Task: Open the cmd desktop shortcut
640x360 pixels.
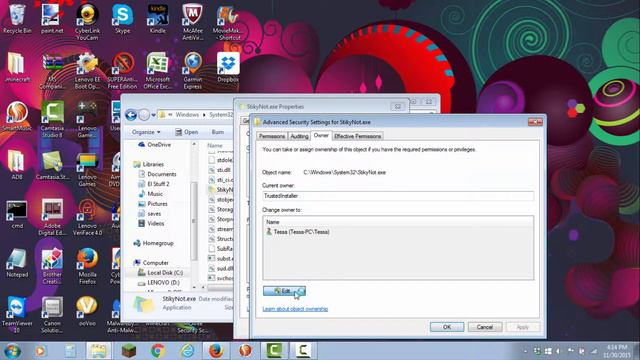Action: coord(17,214)
